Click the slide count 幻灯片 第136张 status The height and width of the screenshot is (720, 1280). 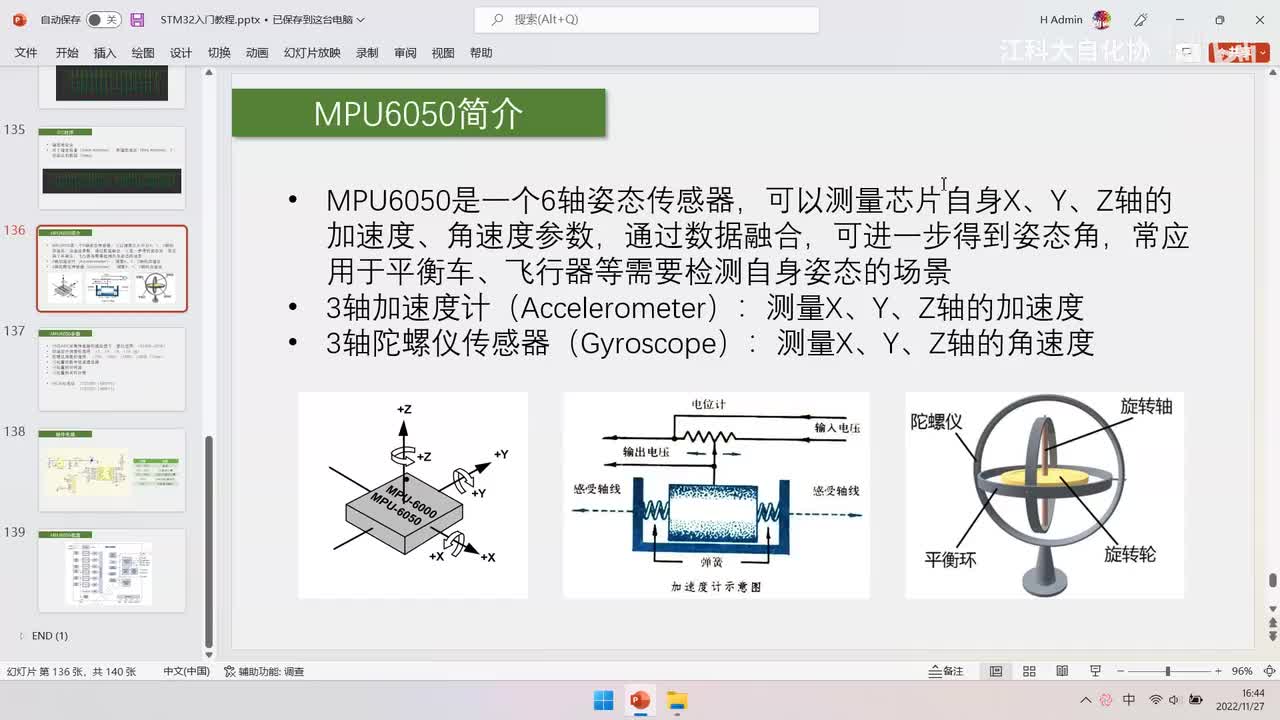pos(71,672)
